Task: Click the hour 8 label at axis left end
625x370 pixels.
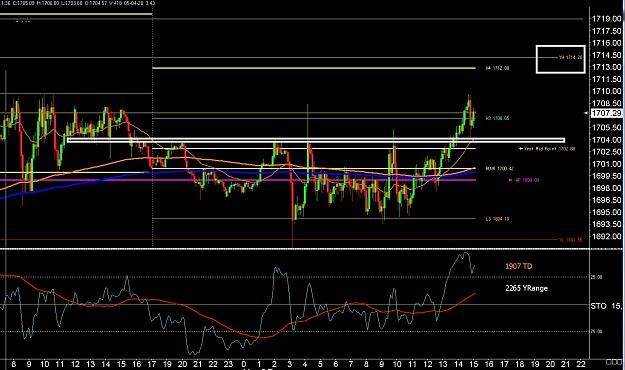Action: [x=14, y=364]
